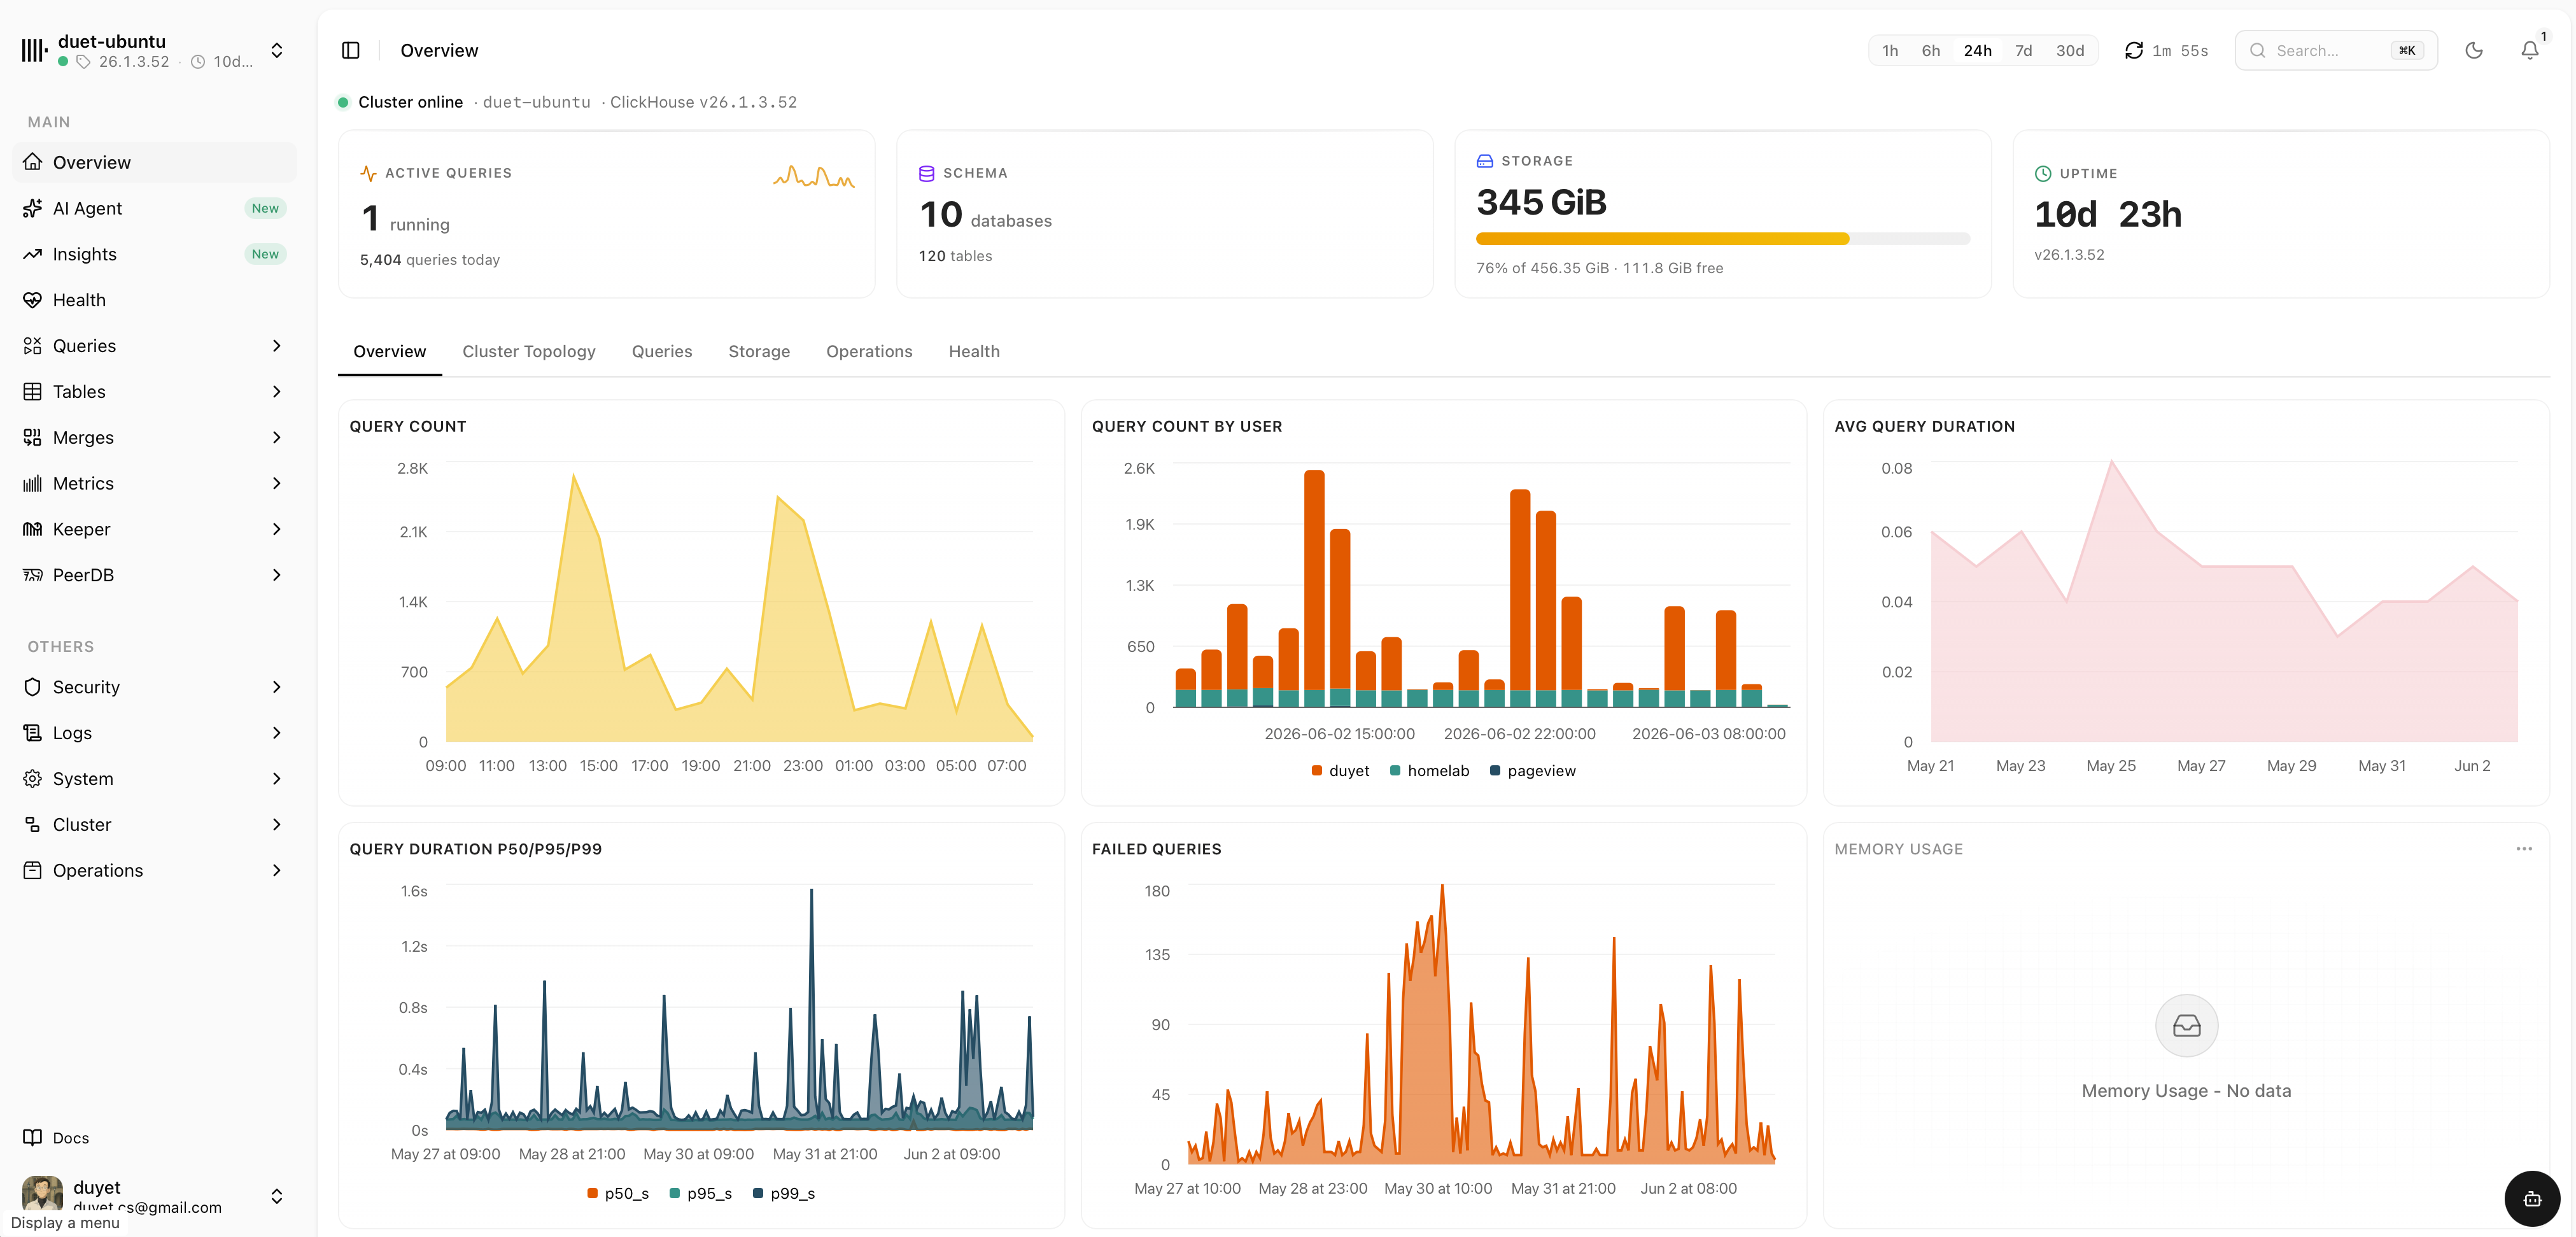Click the Active Queries pulse icon
This screenshot has height=1237, width=2576.
point(368,173)
